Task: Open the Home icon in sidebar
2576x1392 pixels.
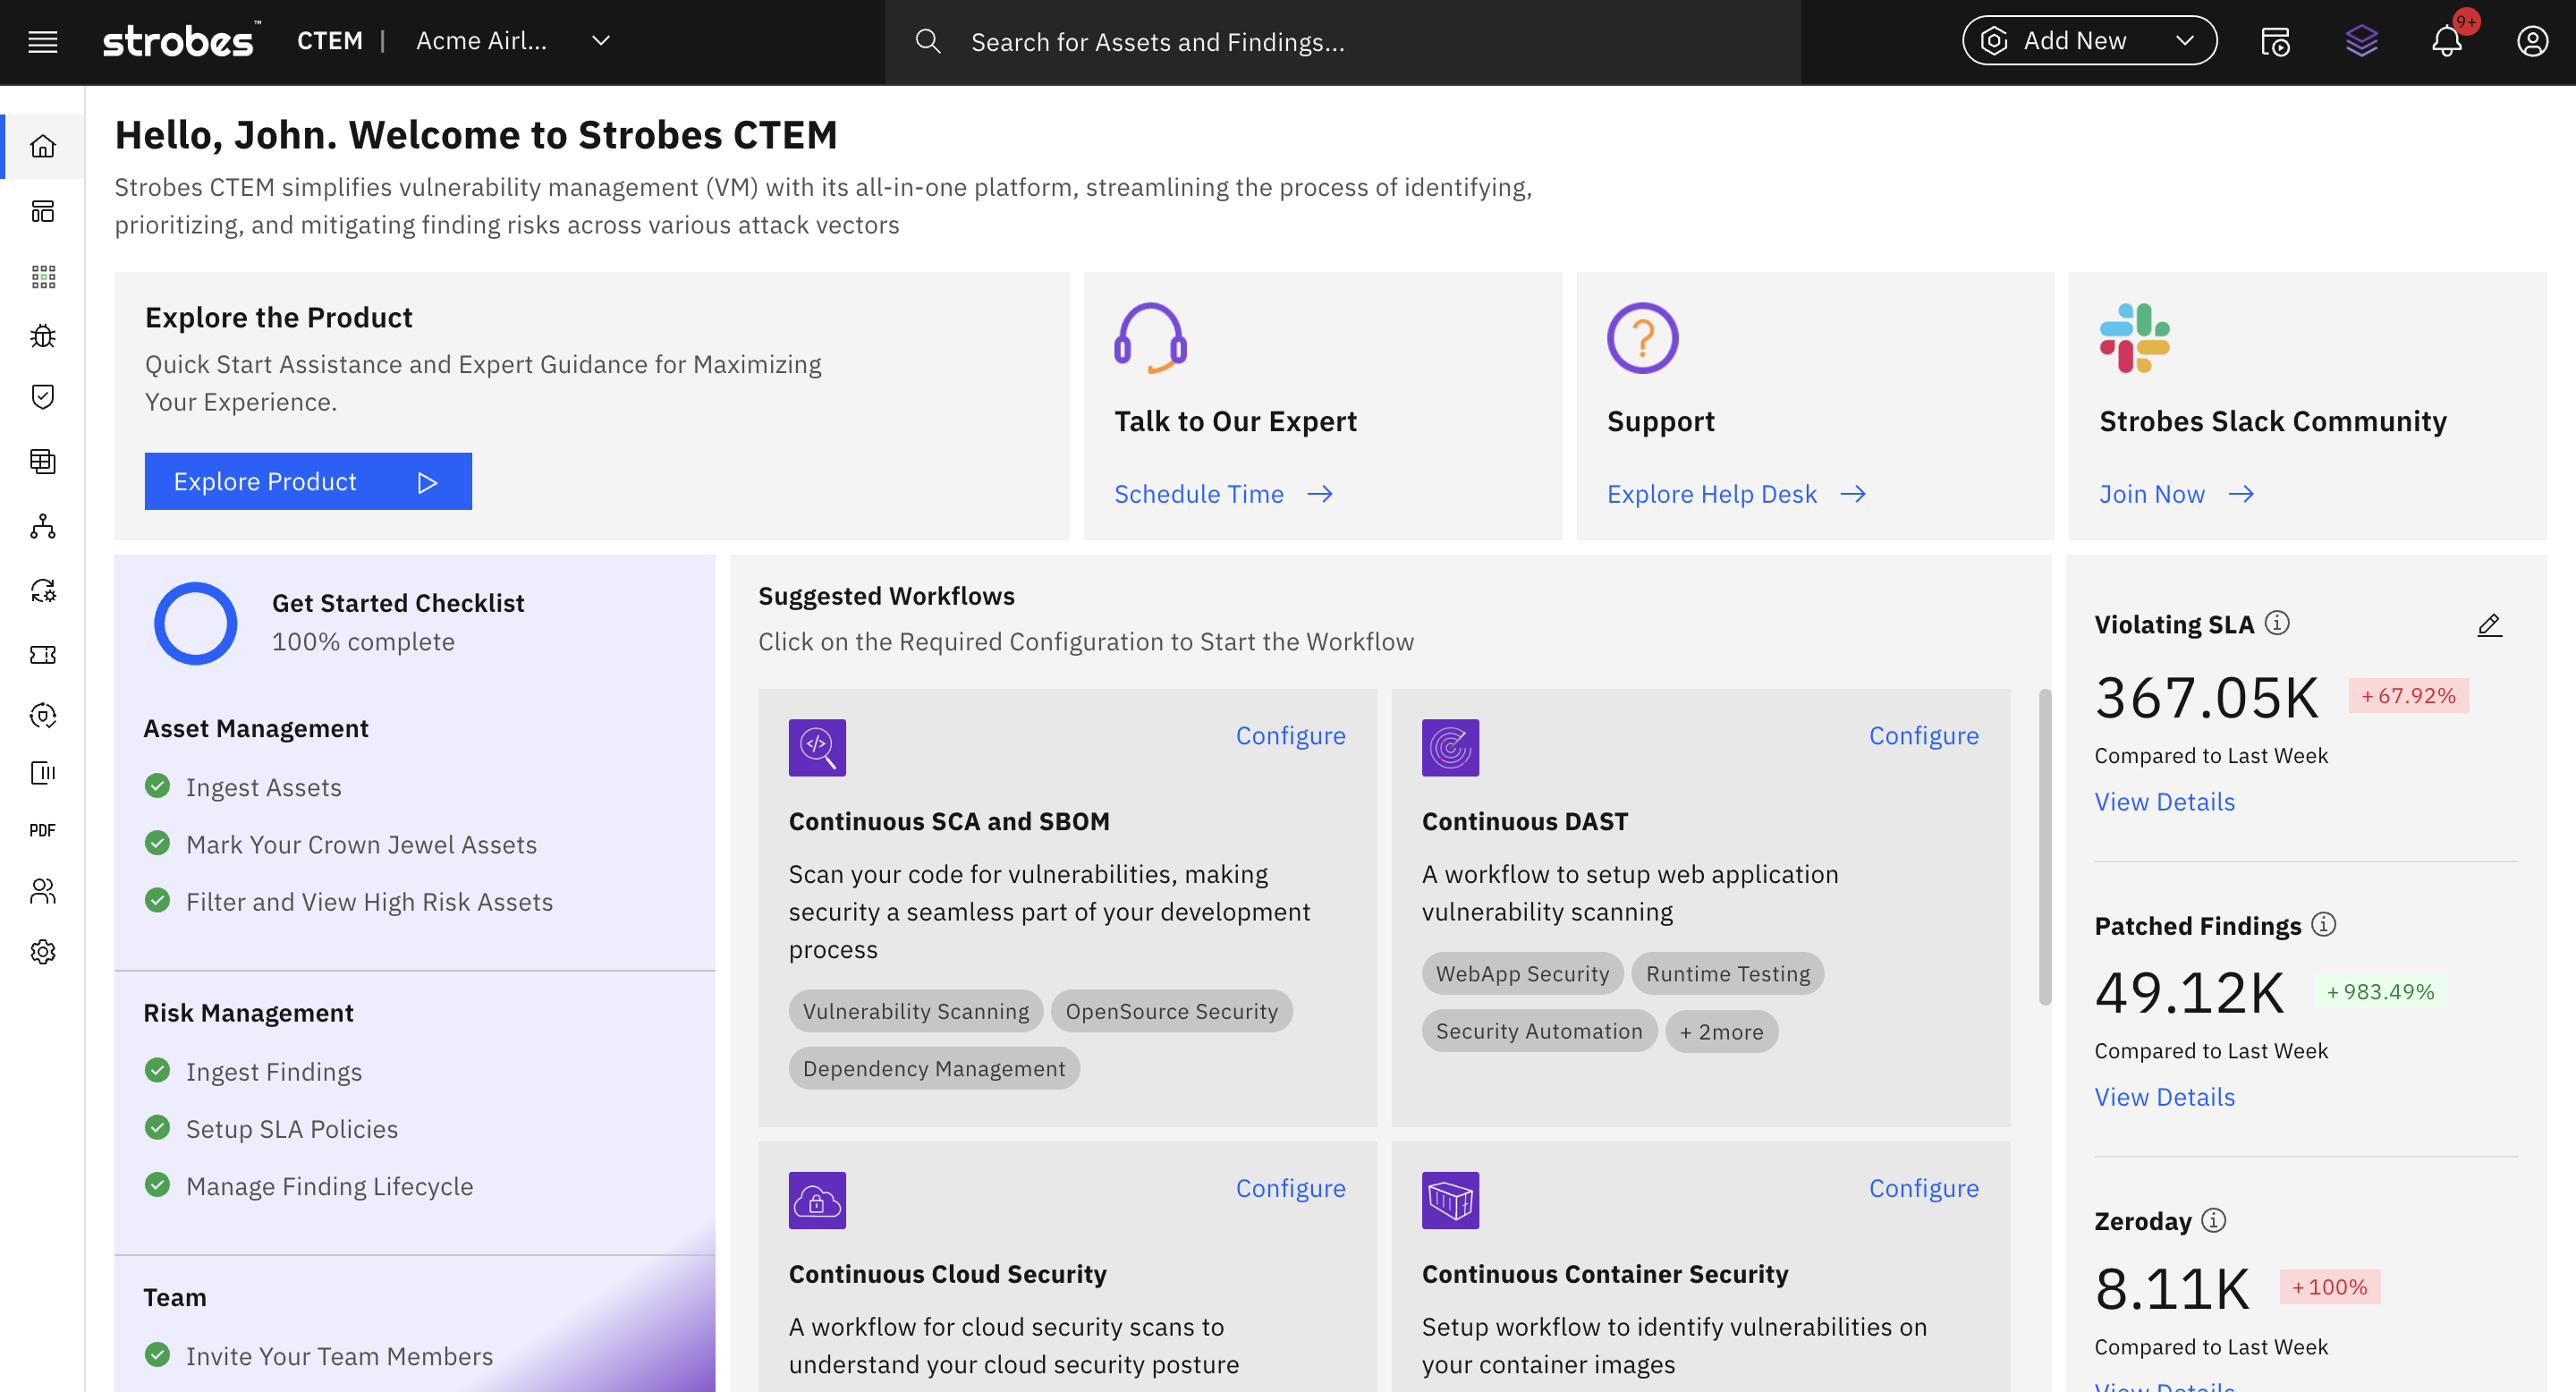Action: 42,147
